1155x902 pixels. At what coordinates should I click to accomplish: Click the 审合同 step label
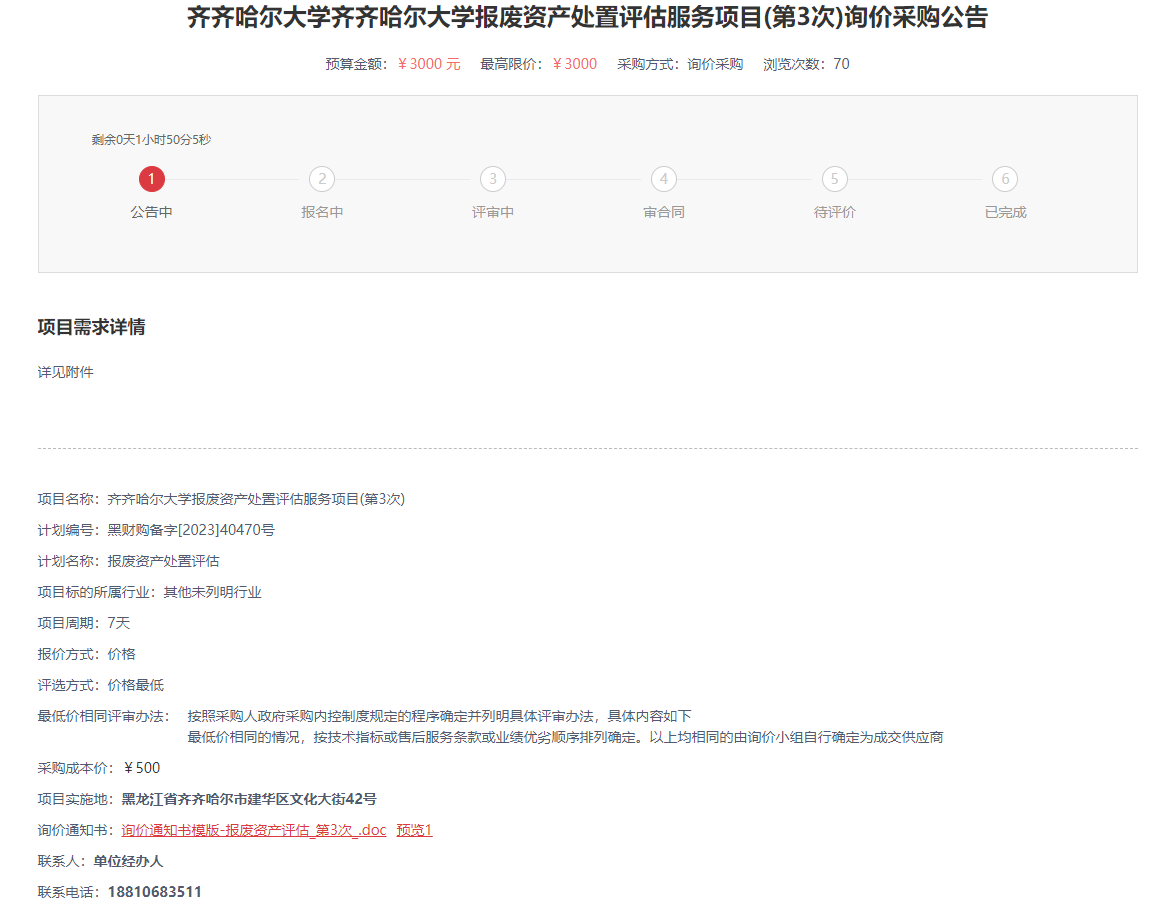click(x=663, y=212)
